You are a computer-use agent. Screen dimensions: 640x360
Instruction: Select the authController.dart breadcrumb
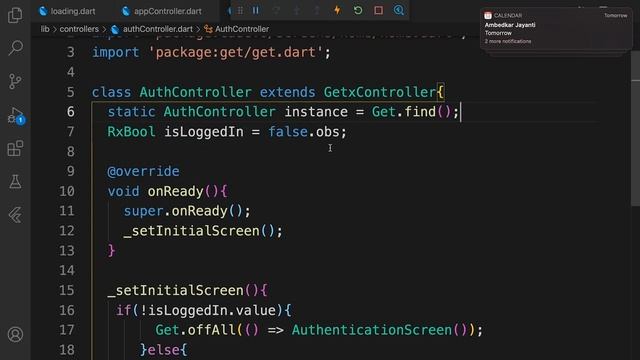click(158, 29)
